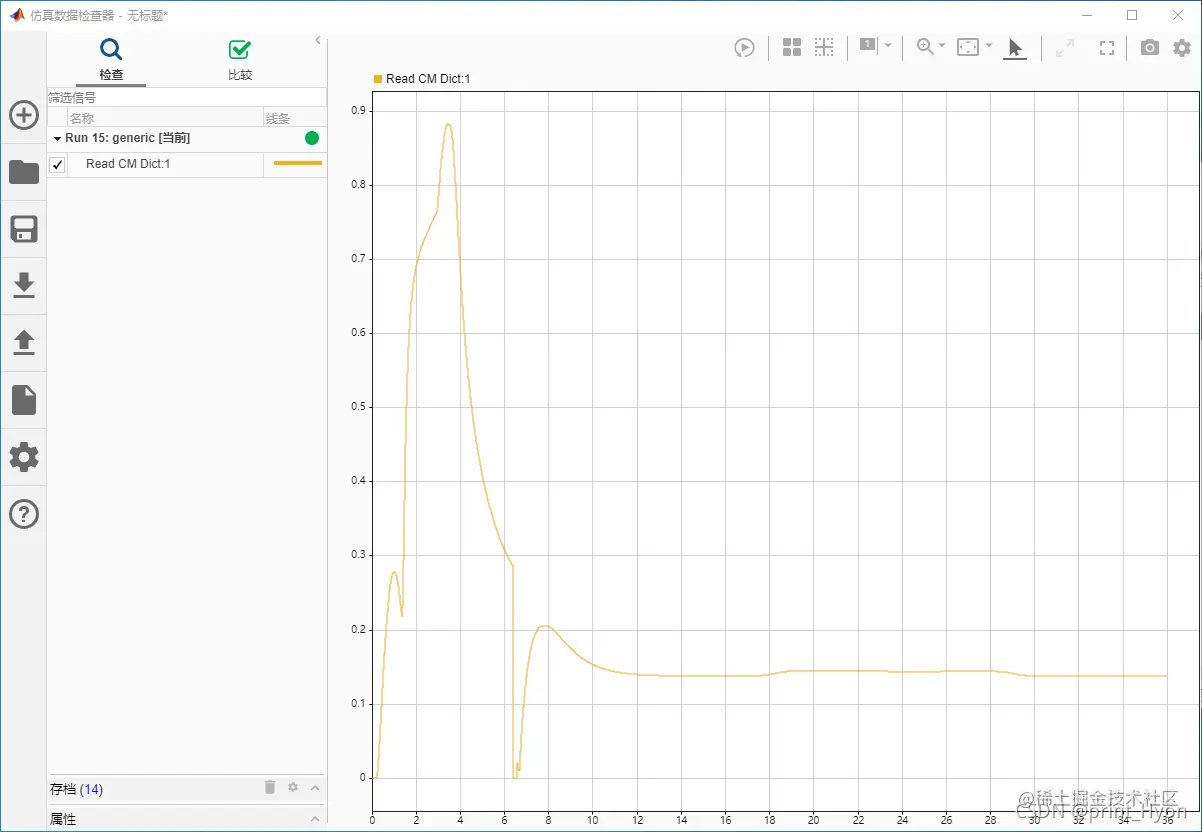1202x832 pixels.
Task: Open Help with the question mark icon
Action: [x=24, y=514]
